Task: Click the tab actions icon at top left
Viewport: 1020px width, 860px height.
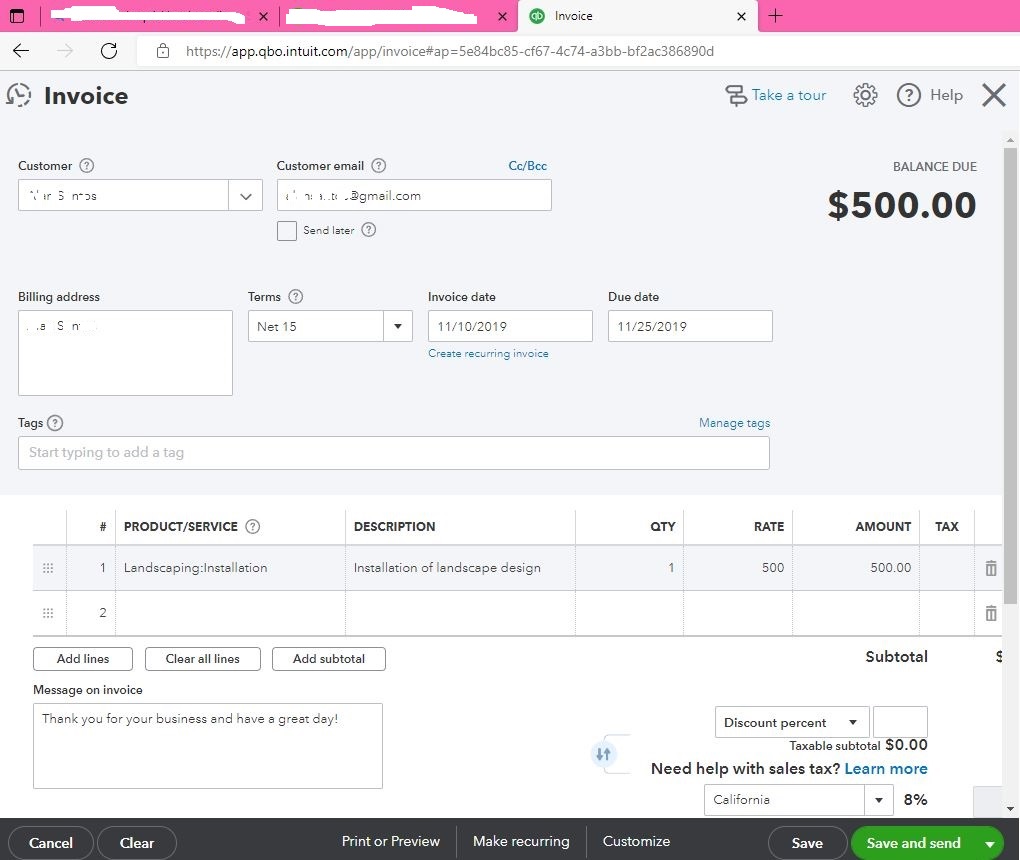Action: (18, 16)
